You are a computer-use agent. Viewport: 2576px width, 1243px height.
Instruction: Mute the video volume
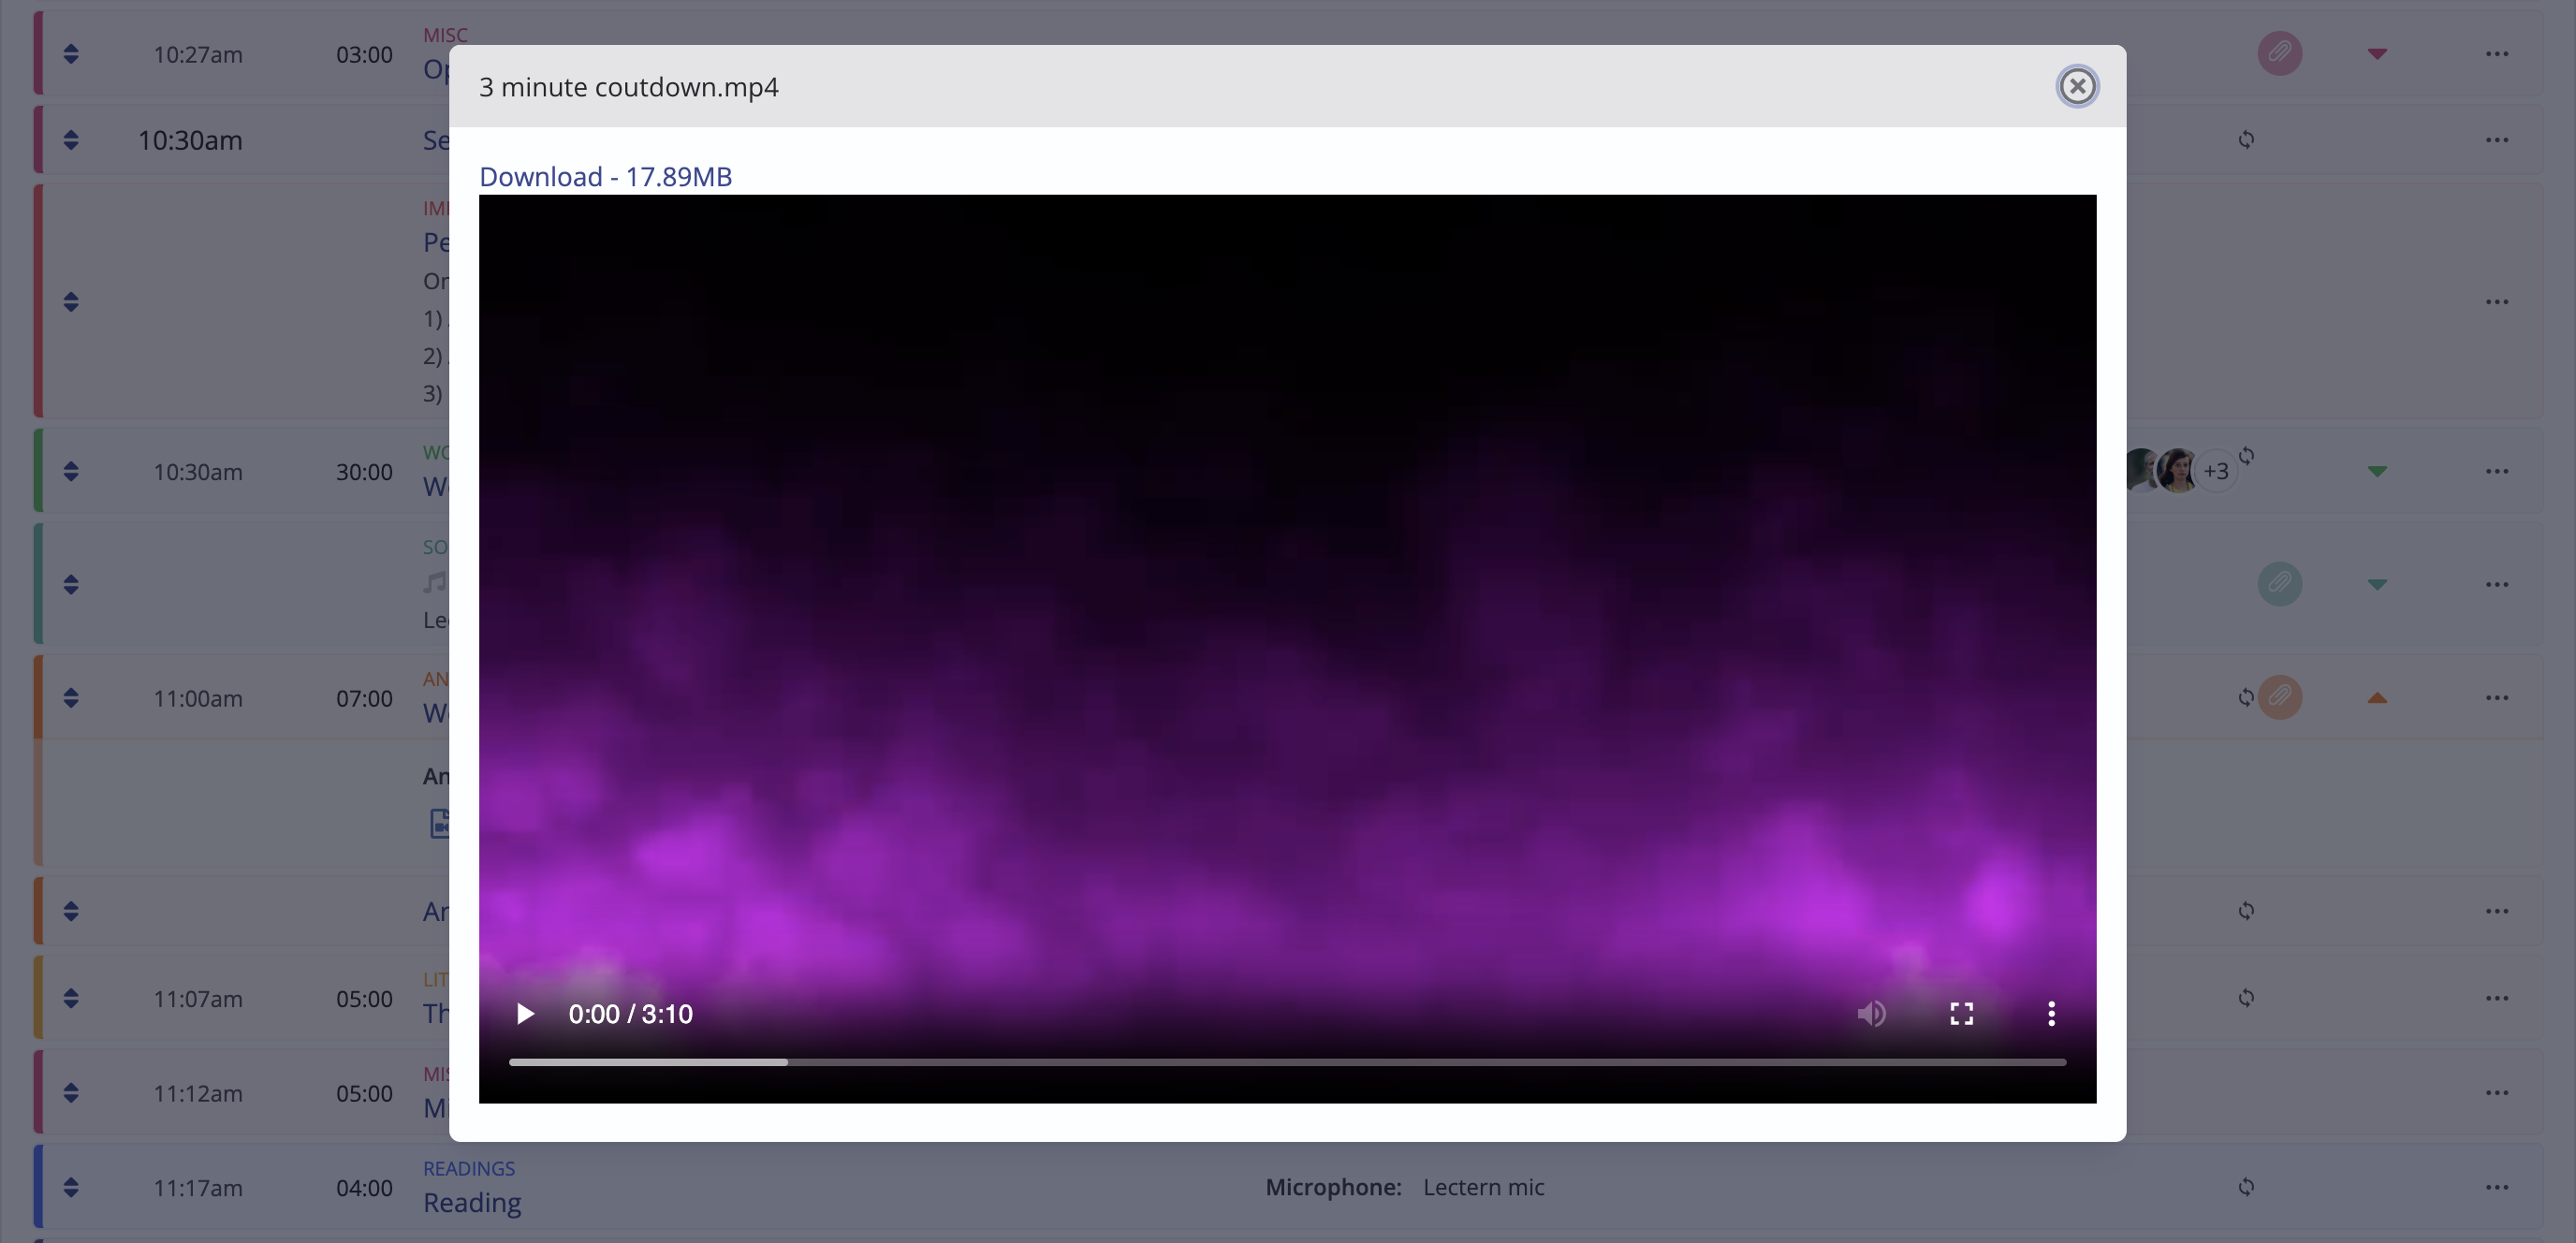[x=1871, y=1014]
